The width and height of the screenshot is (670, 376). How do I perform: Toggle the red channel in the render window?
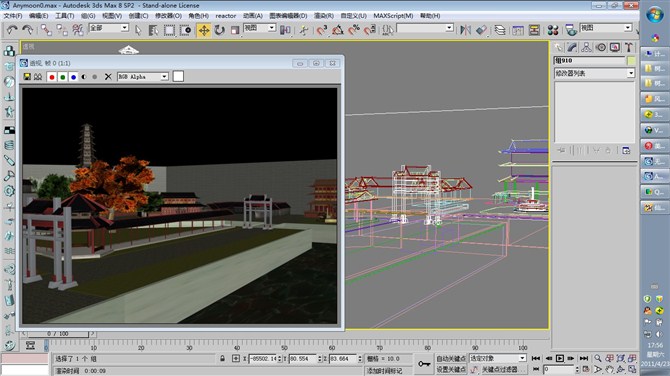pos(52,77)
